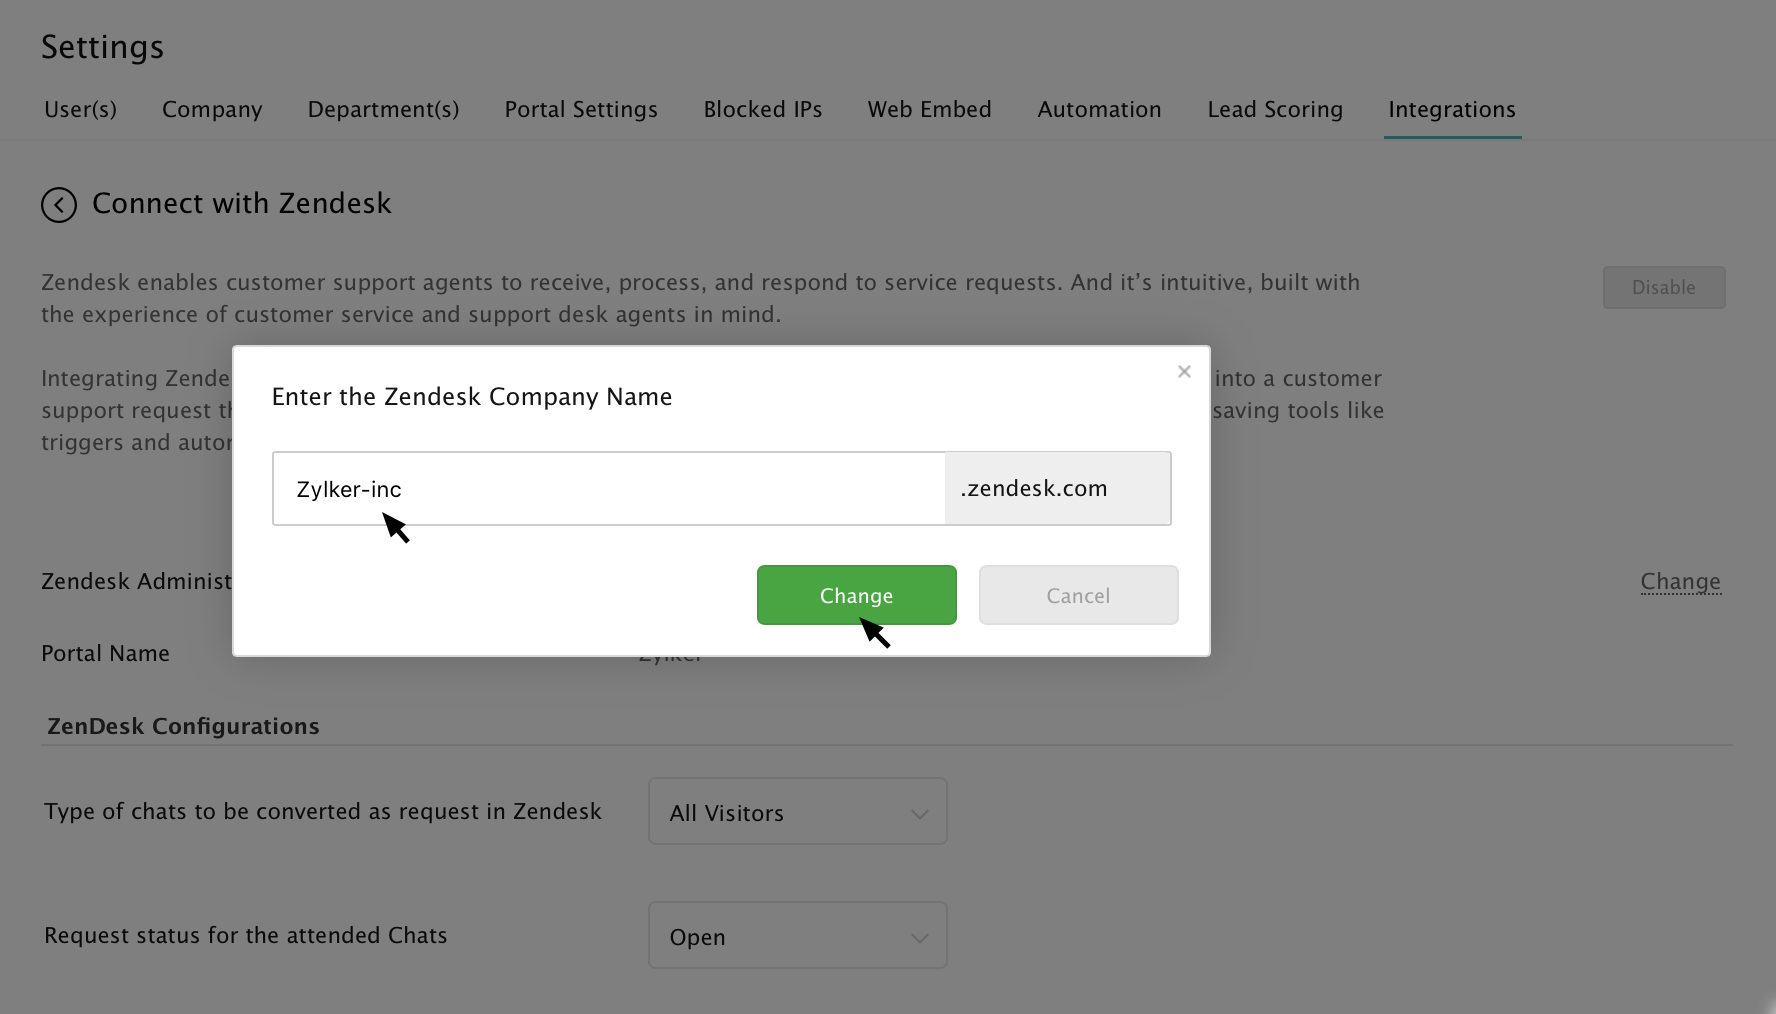1776x1014 pixels.
Task: Cancel the company name dialog
Action: tap(1078, 595)
